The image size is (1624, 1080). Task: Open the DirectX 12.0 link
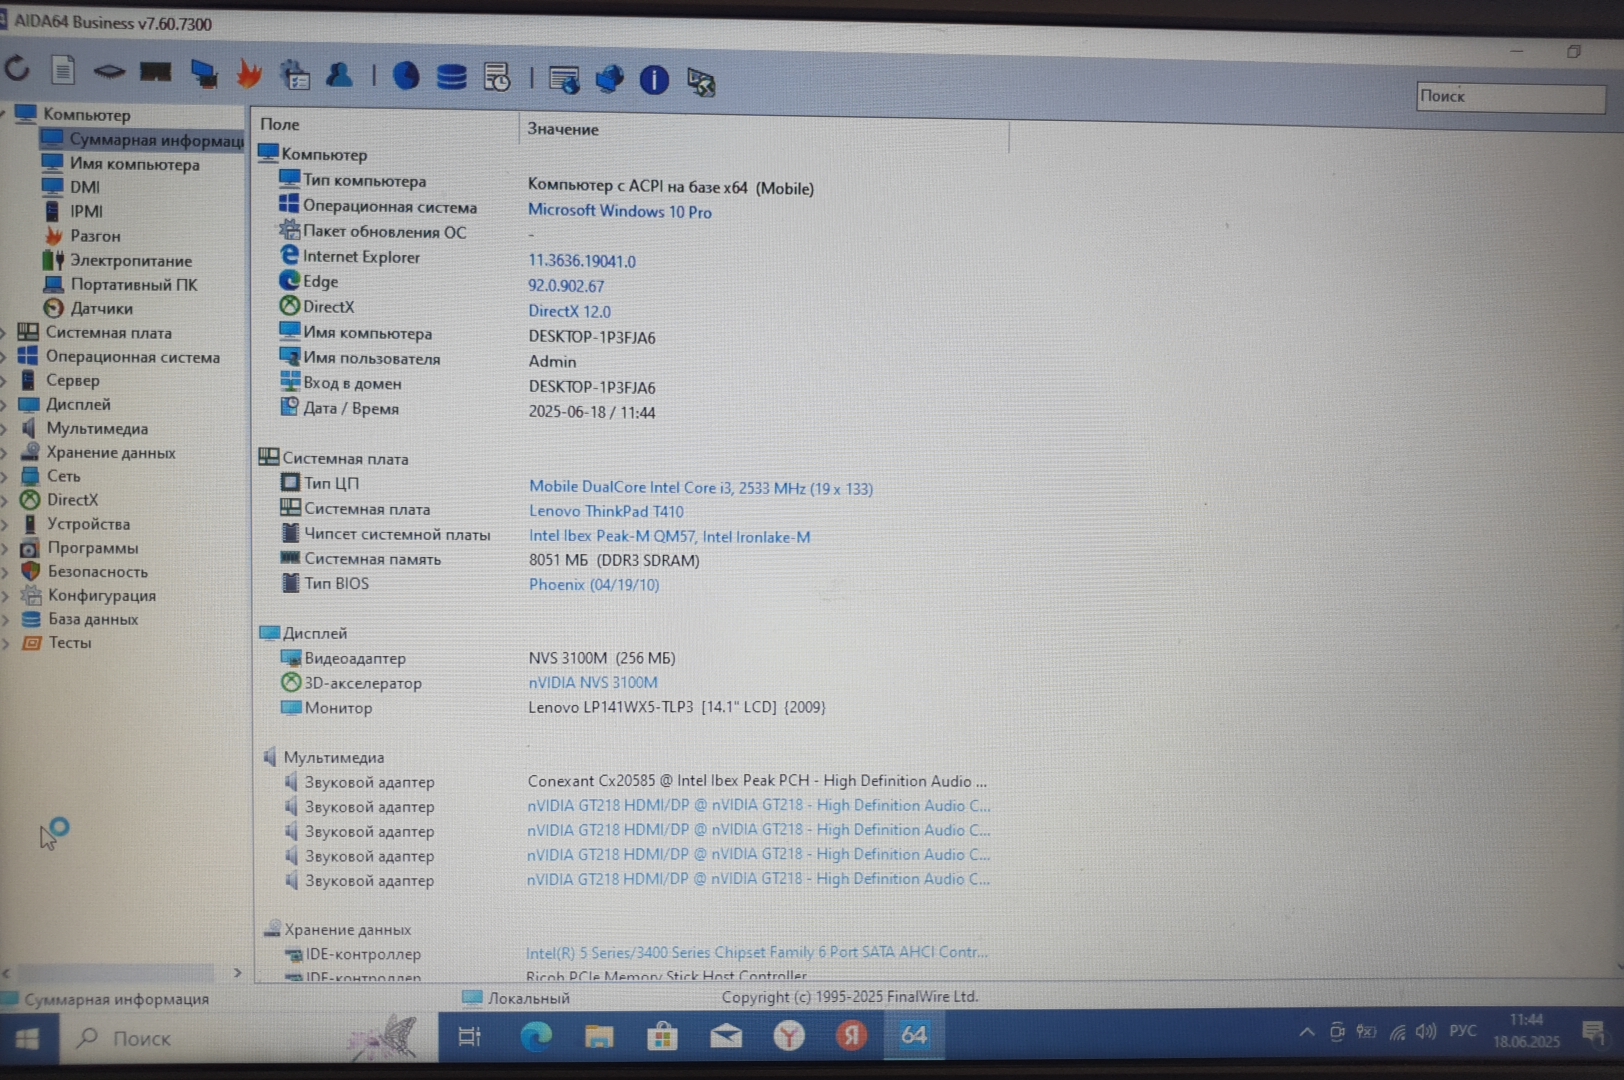(569, 311)
